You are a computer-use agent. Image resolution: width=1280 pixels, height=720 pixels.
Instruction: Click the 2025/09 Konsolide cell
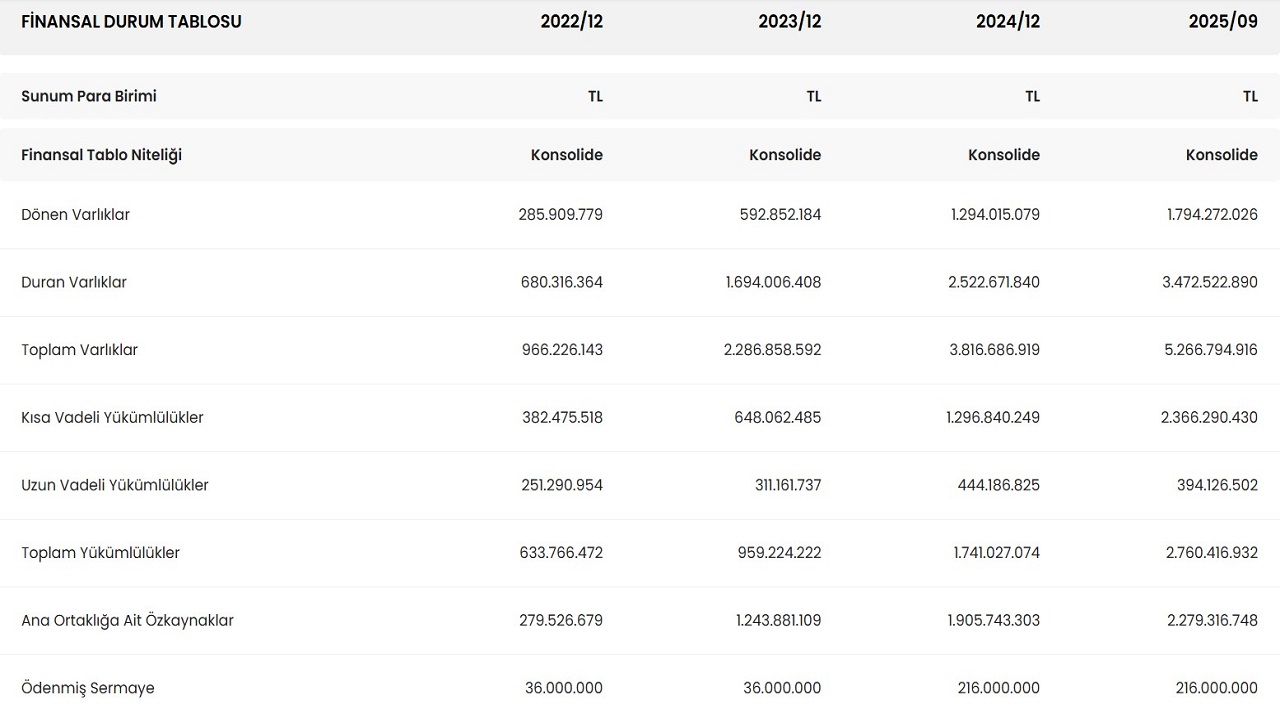[x=1221, y=155]
